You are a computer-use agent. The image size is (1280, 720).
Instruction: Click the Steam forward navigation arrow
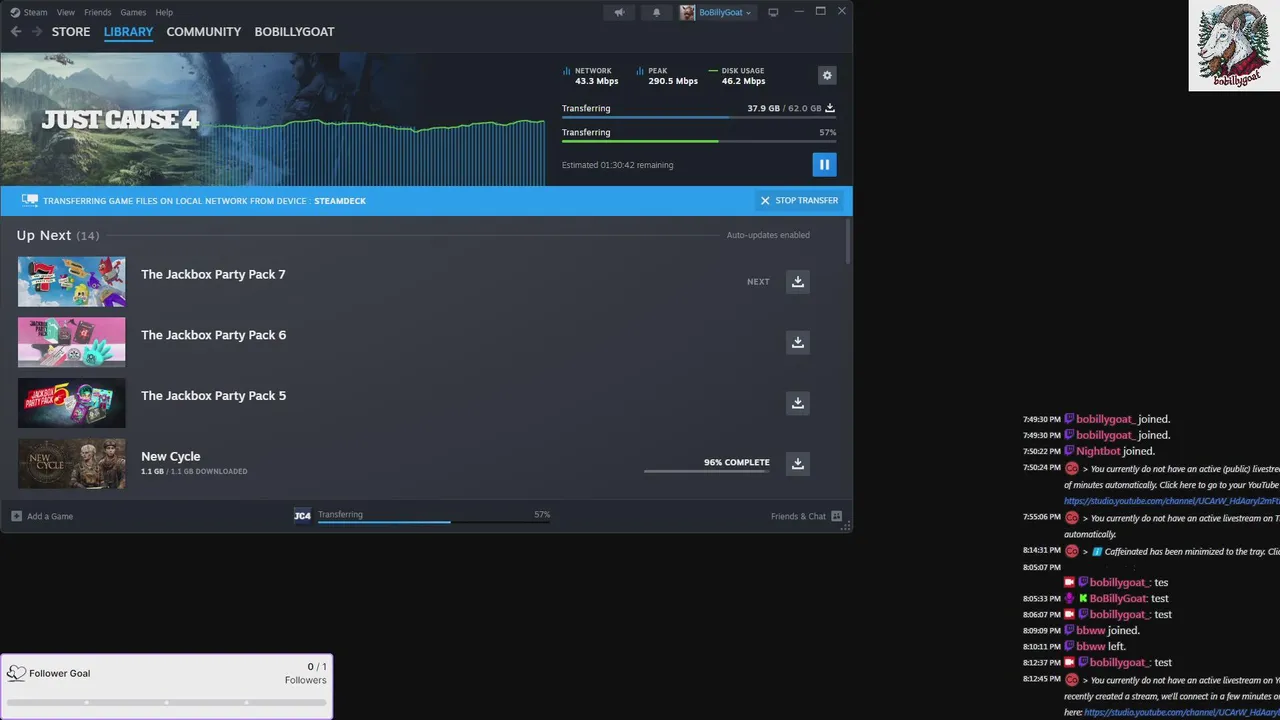pyautogui.click(x=37, y=32)
